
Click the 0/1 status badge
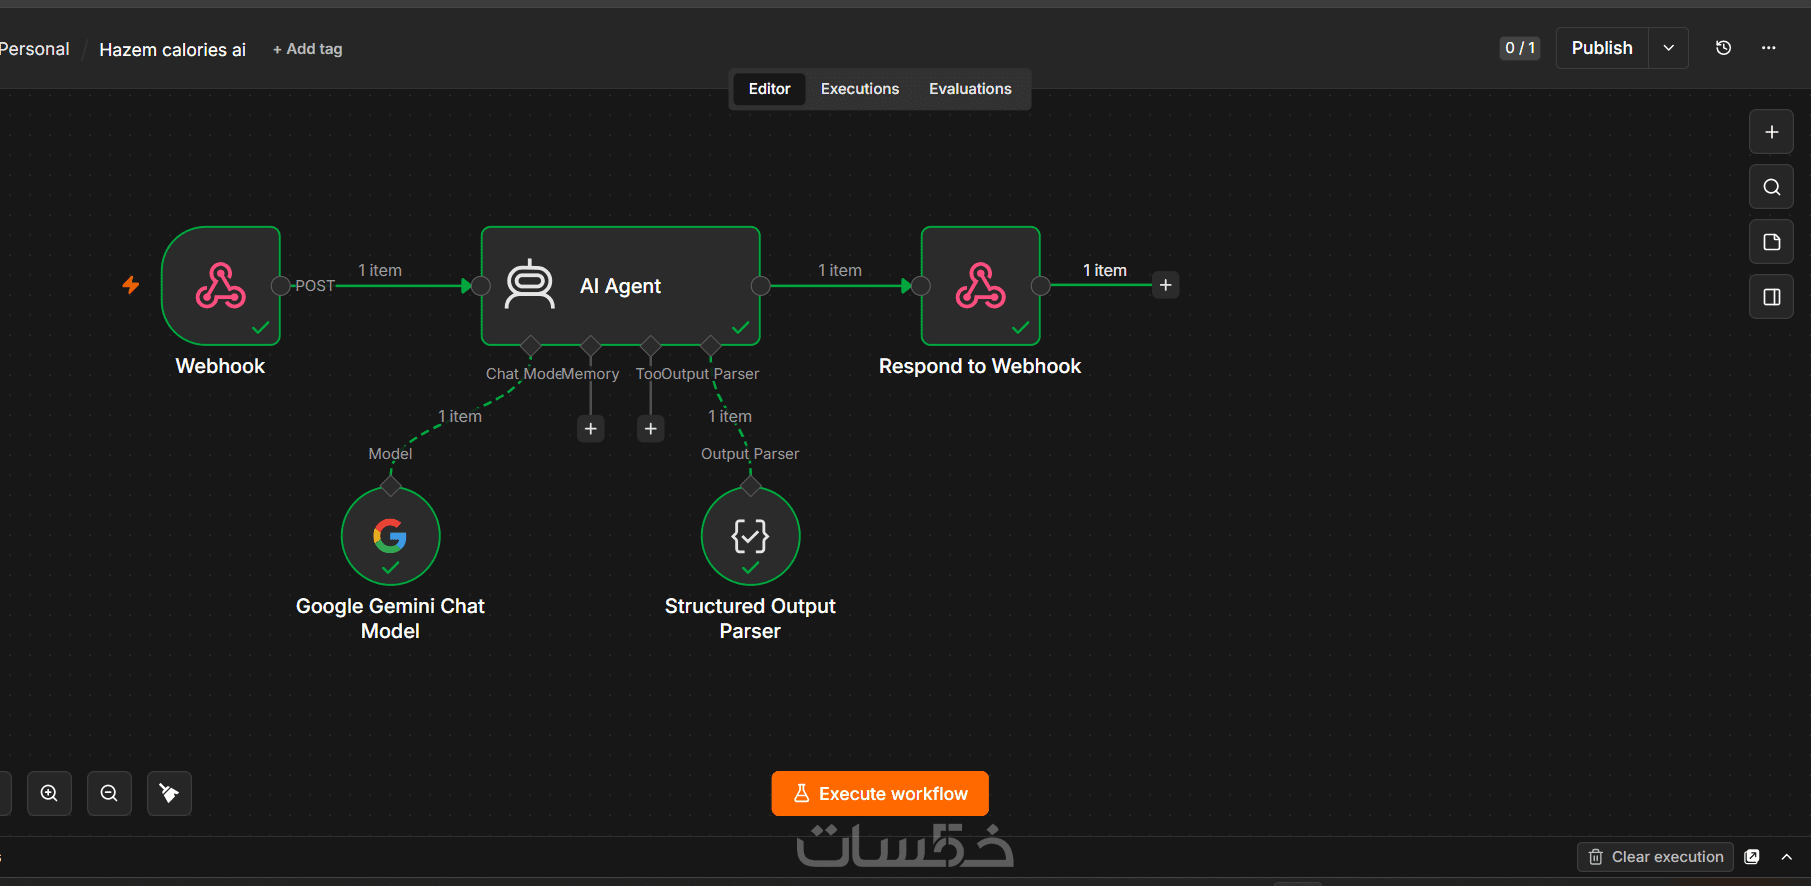(1519, 48)
